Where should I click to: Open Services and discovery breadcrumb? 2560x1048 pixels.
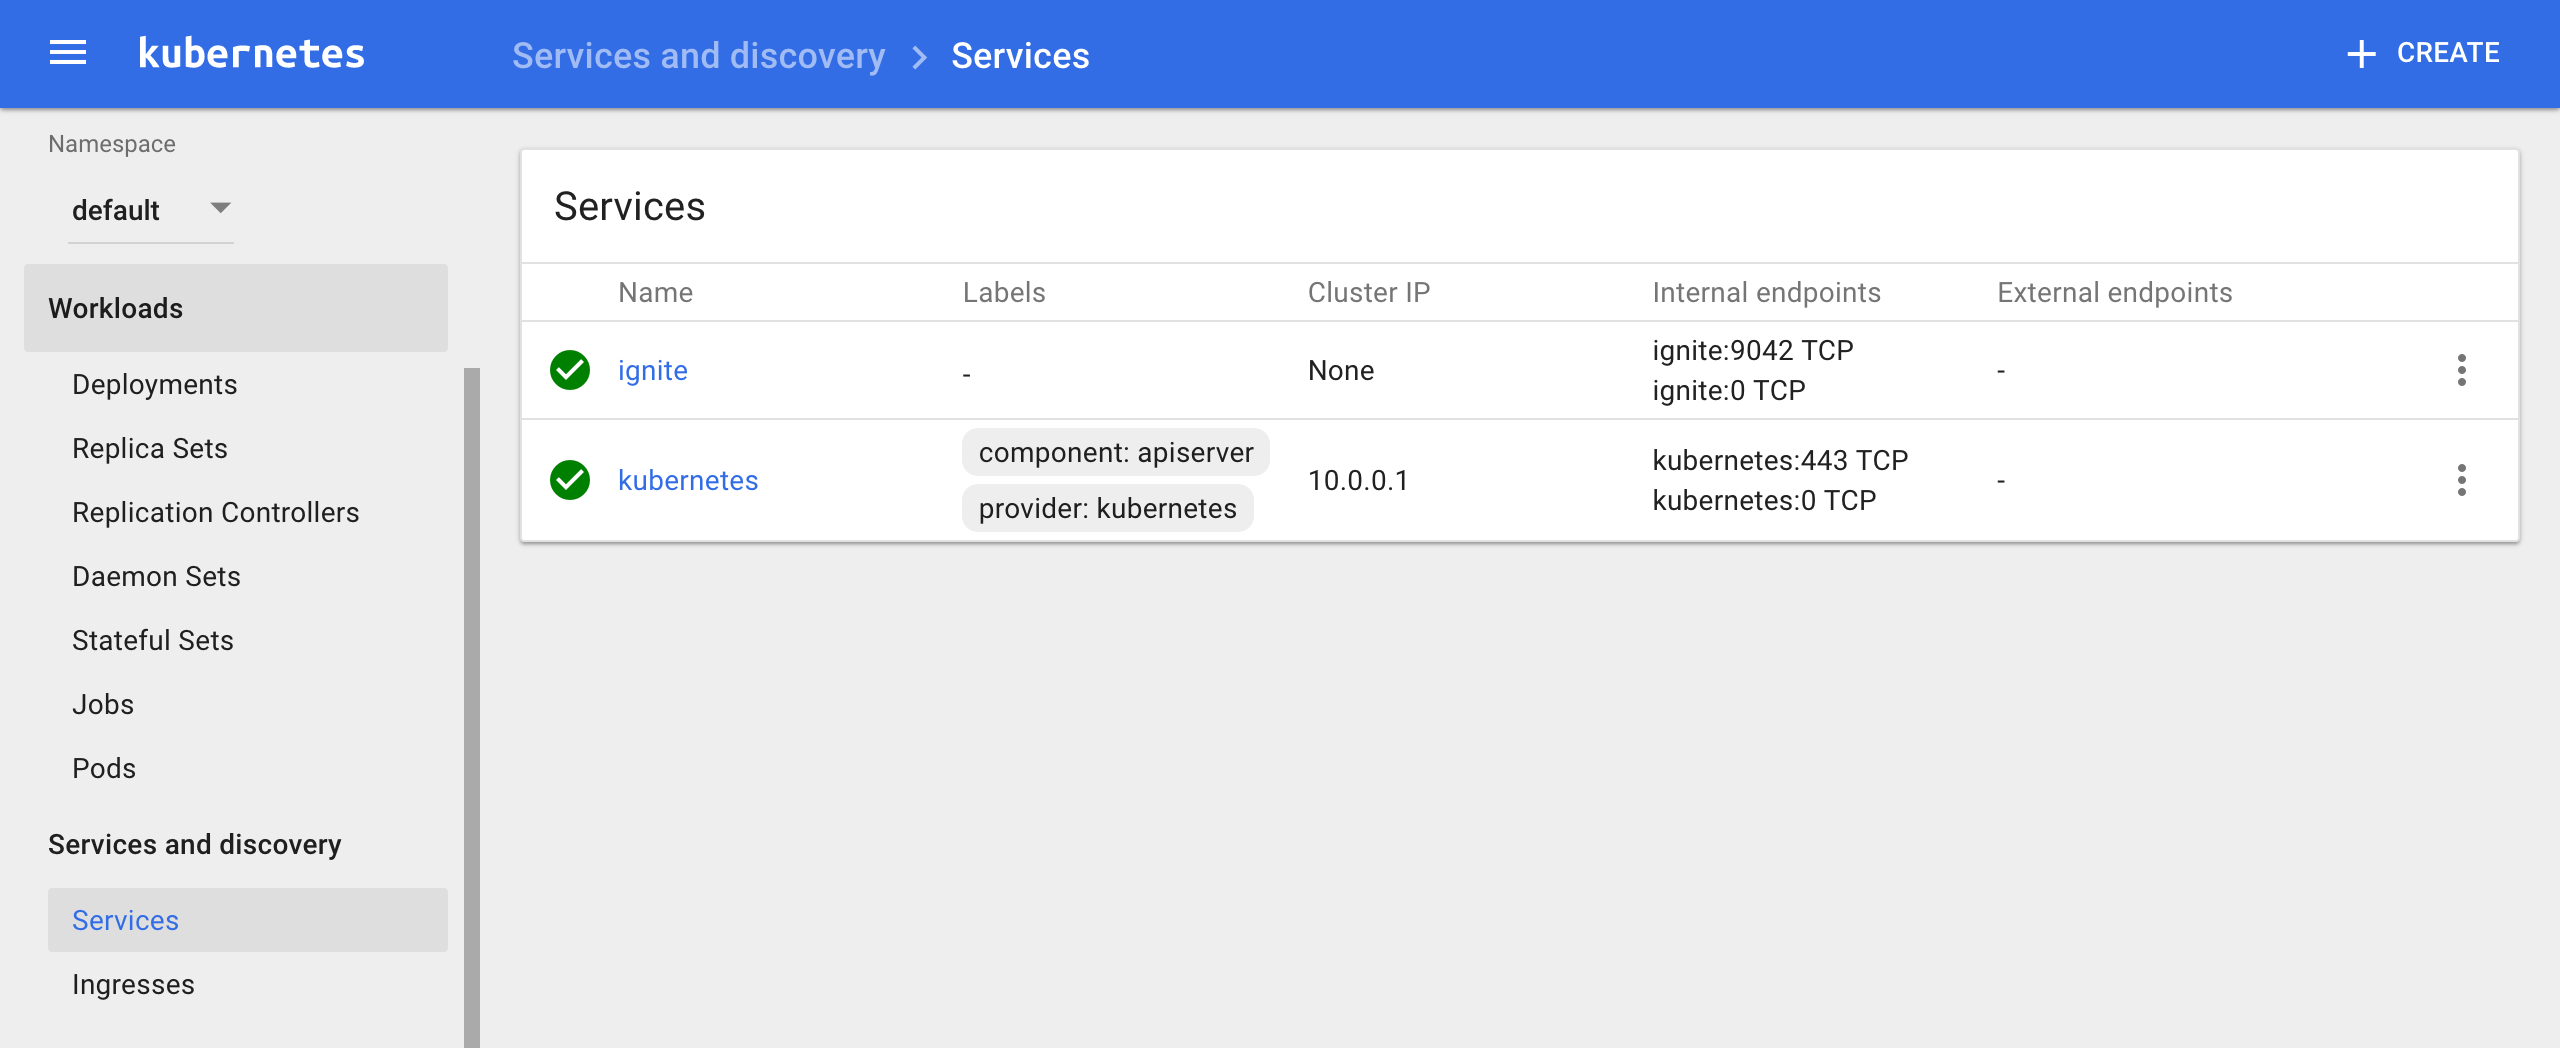[698, 56]
